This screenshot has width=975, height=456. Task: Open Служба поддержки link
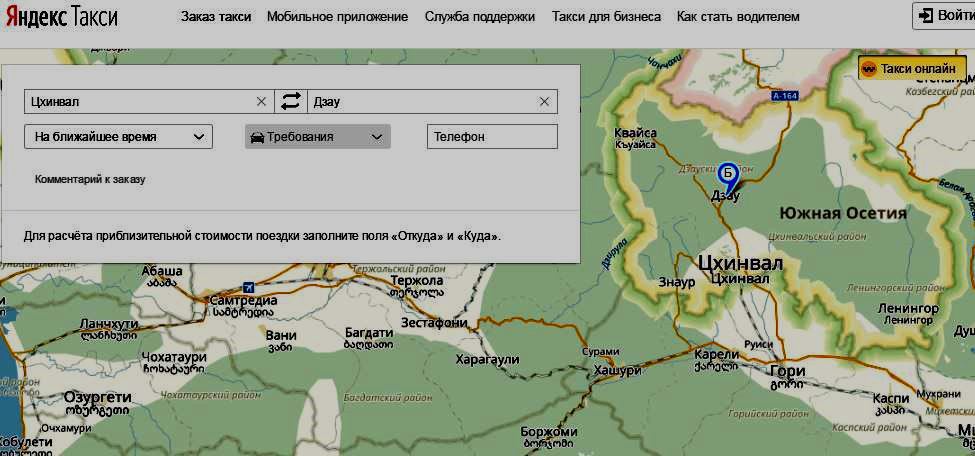(x=479, y=17)
